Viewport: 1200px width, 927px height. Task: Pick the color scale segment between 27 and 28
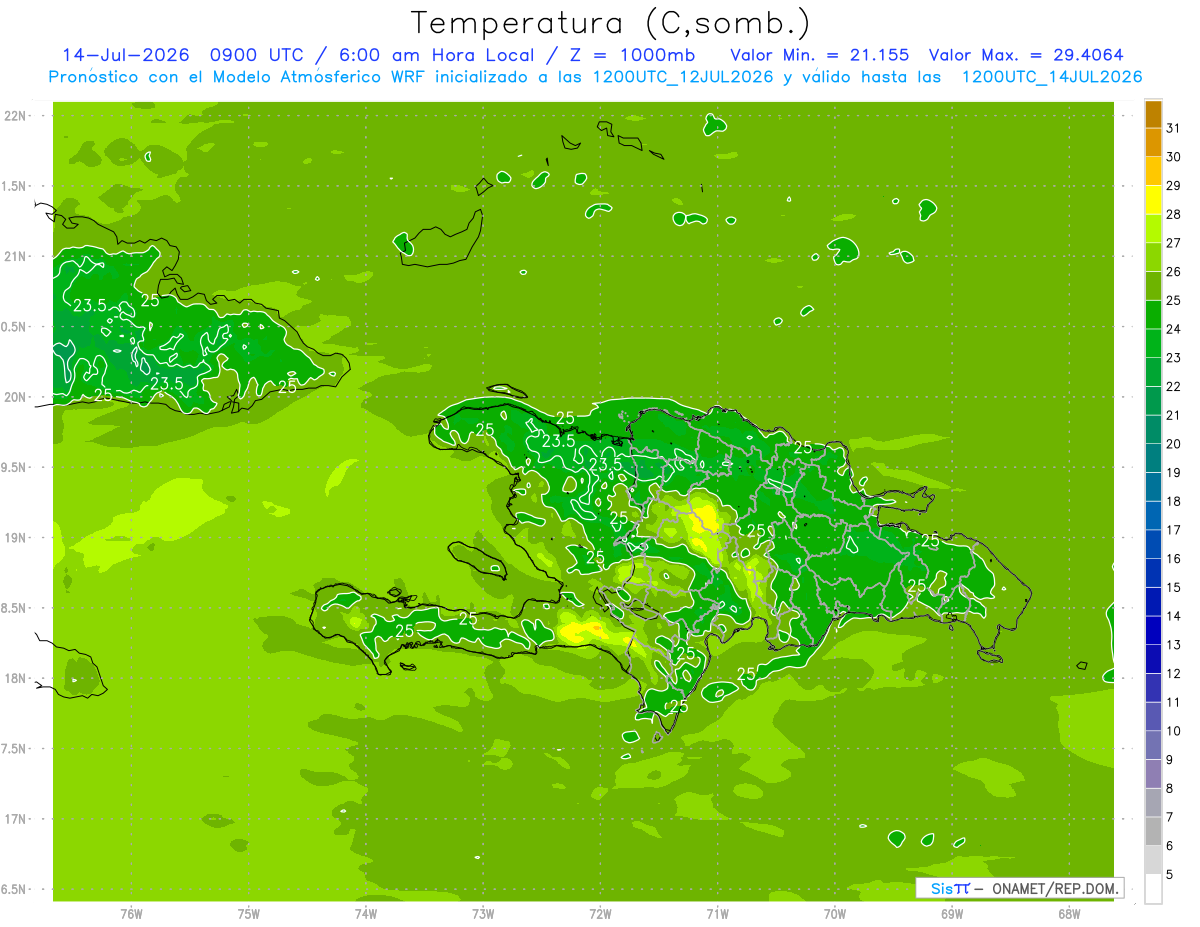[x=1153, y=229]
